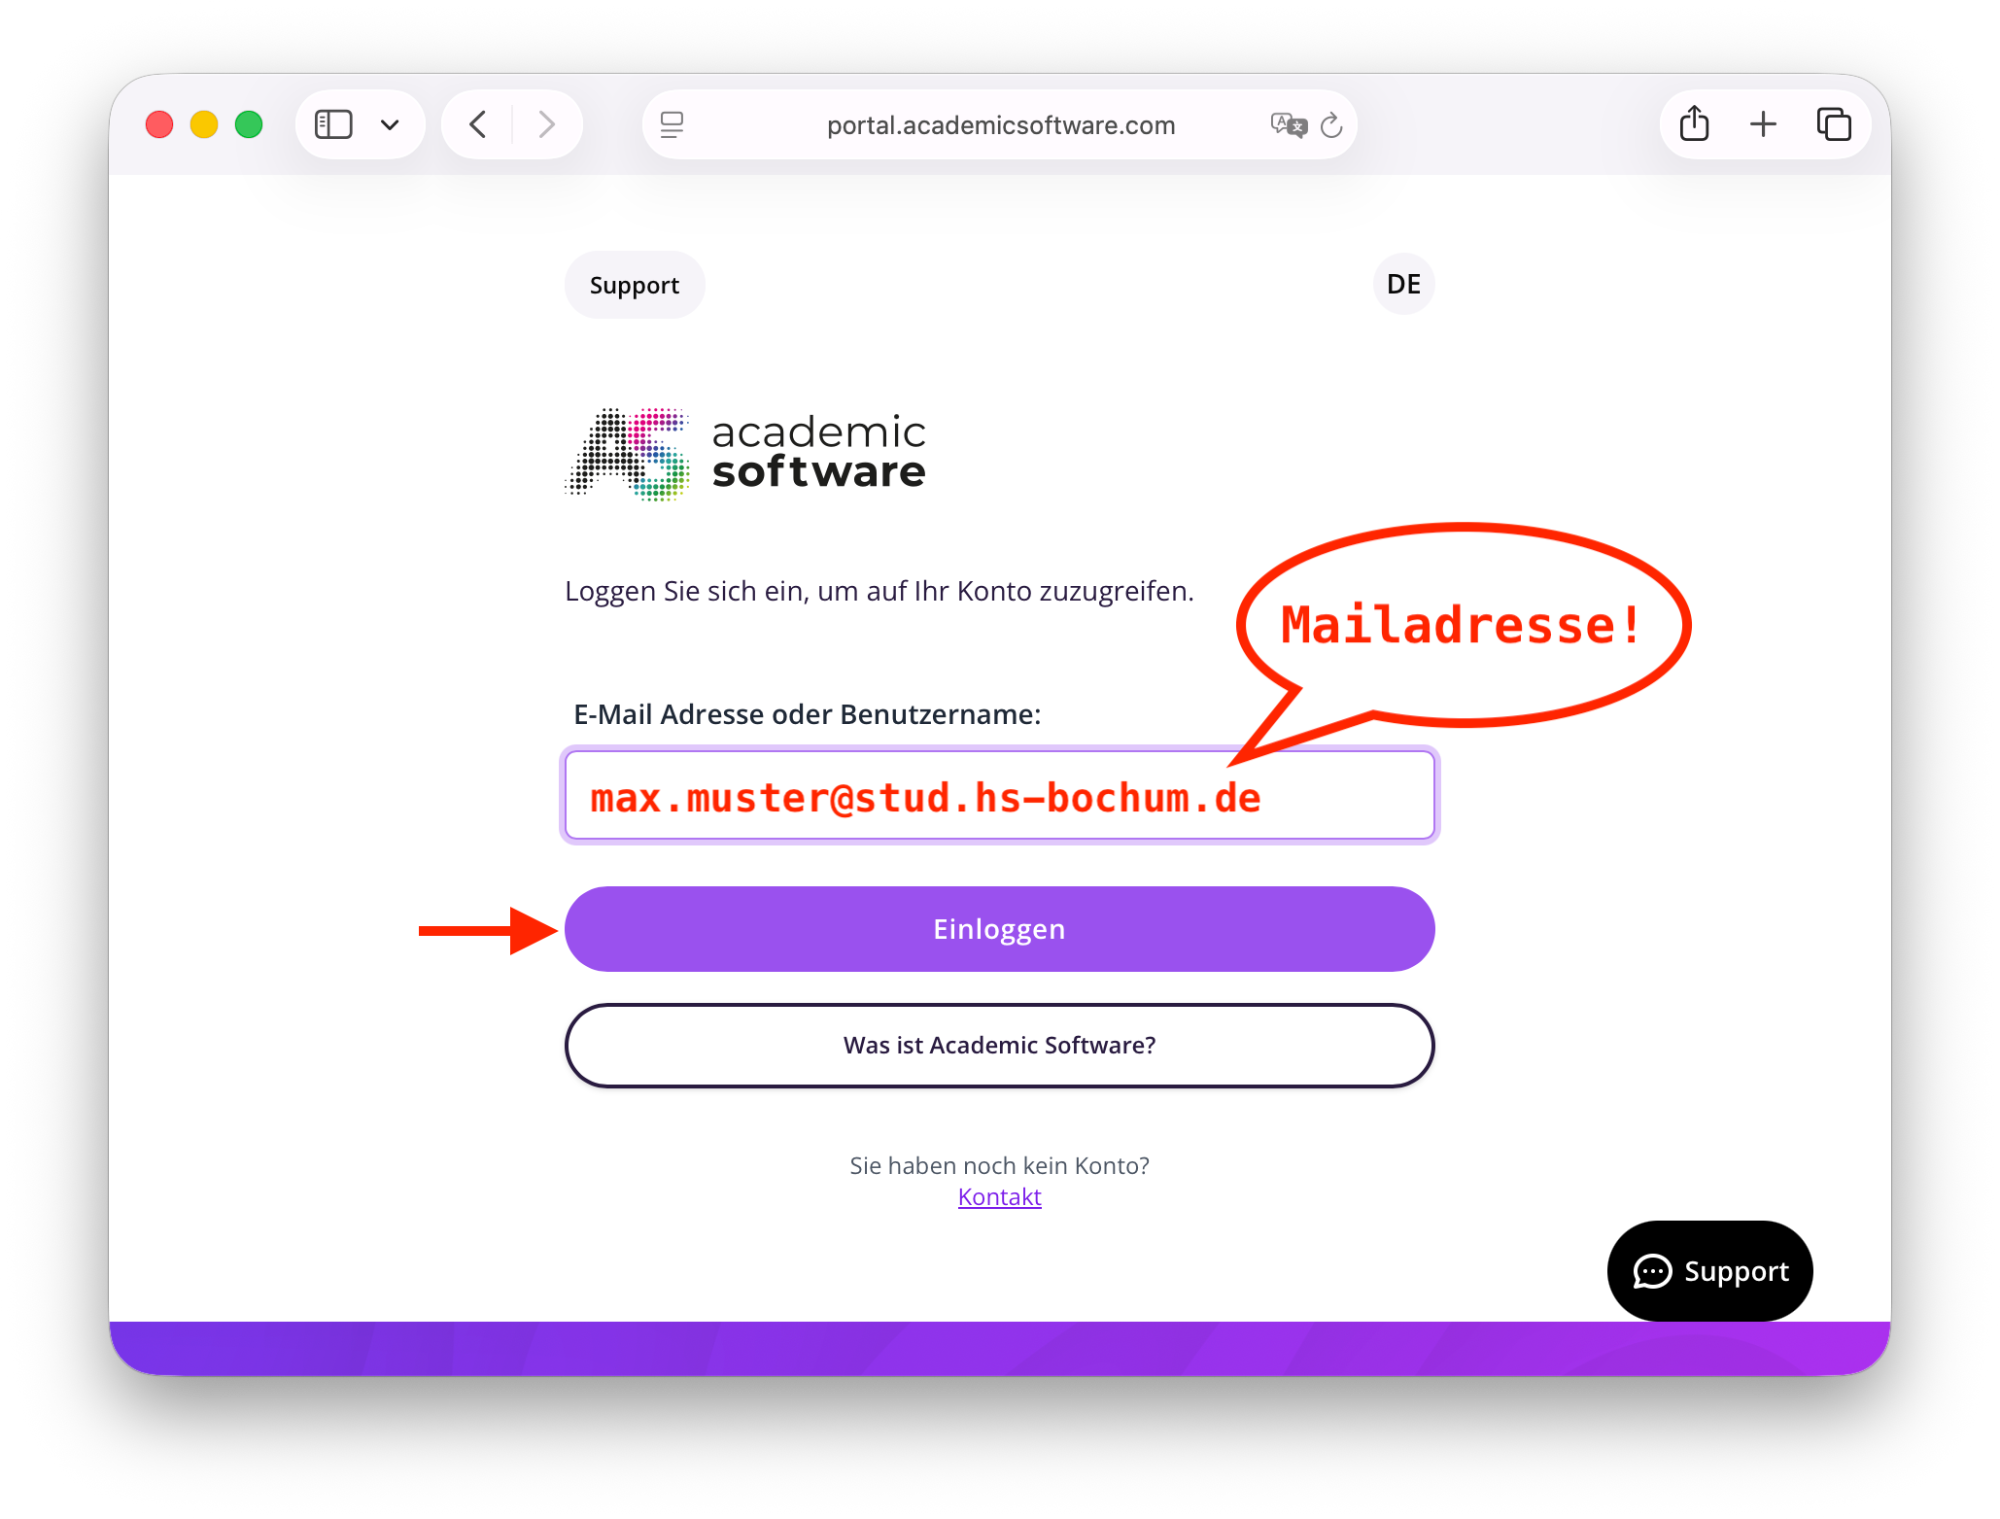Image resolution: width=2000 pixels, height=1519 pixels.
Task: Reload the page with refresh icon
Action: (1331, 125)
